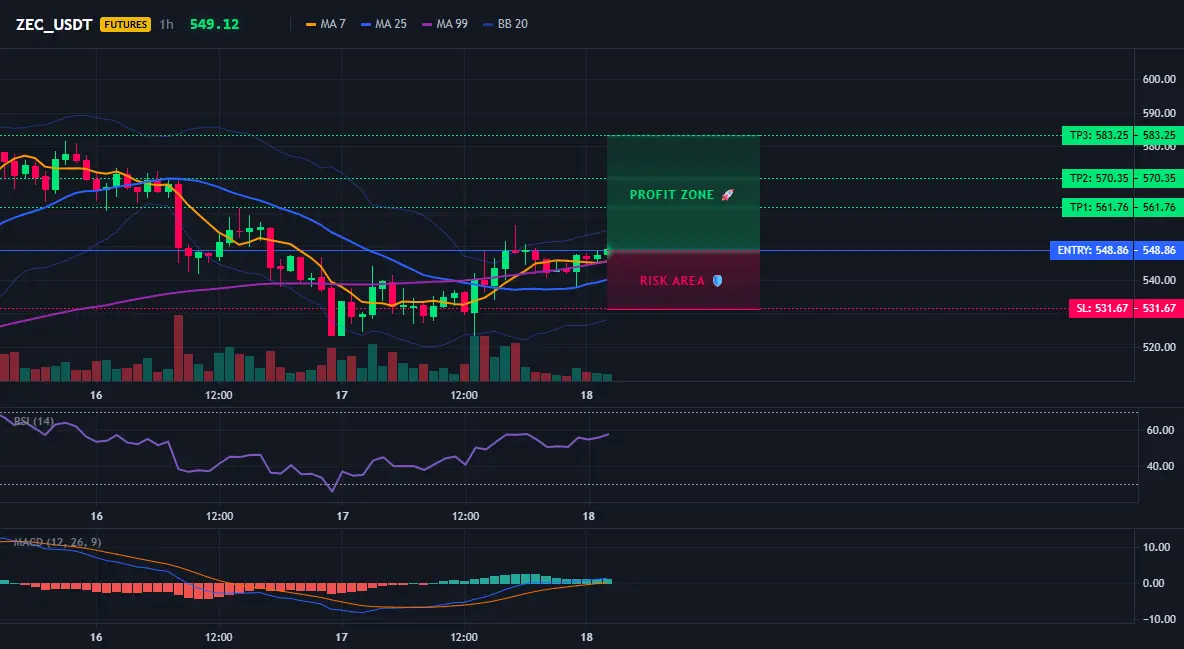Click the 548.86 axis value tag

(1158, 250)
